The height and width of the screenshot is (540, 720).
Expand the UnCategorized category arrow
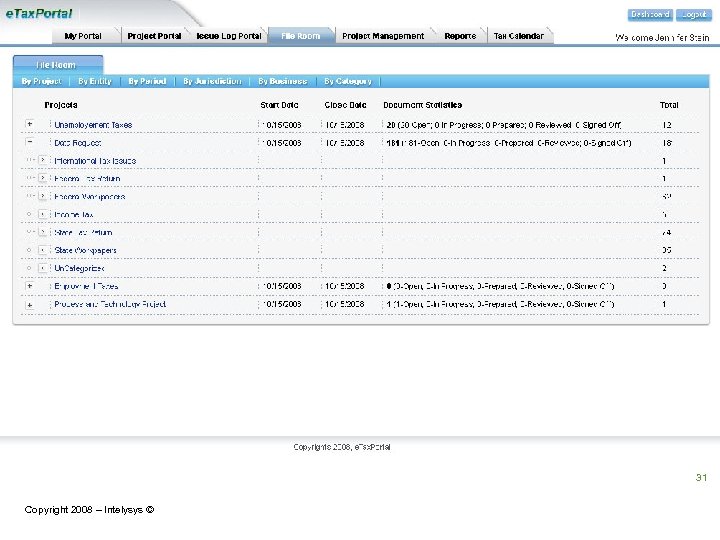tap(43, 268)
